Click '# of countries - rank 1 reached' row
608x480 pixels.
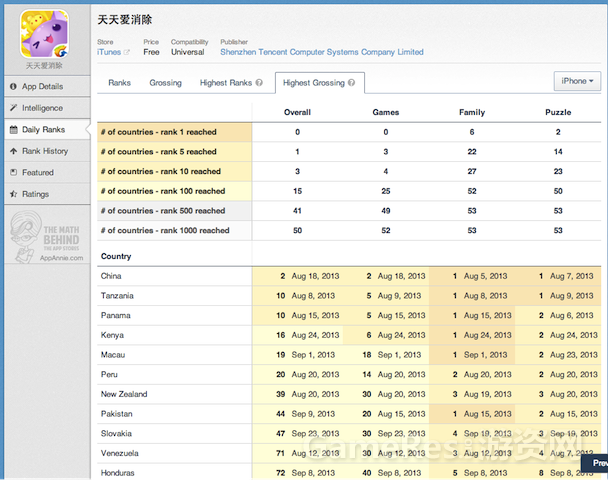pyautogui.click(x=349, y=132)
